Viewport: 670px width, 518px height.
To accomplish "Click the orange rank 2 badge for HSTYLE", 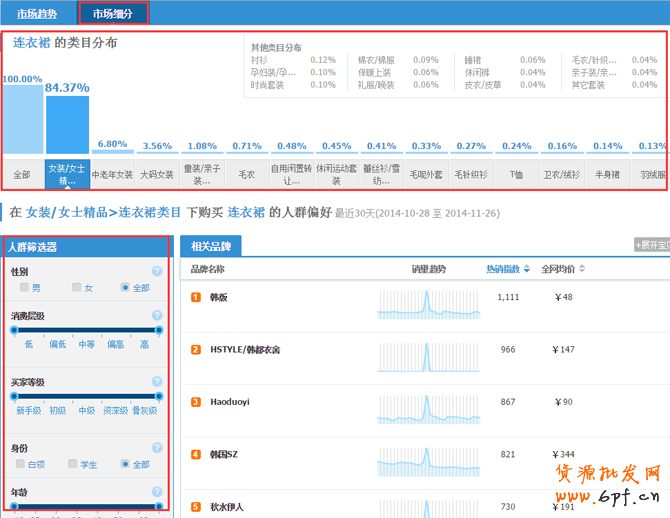I will [x=197, y=349].
